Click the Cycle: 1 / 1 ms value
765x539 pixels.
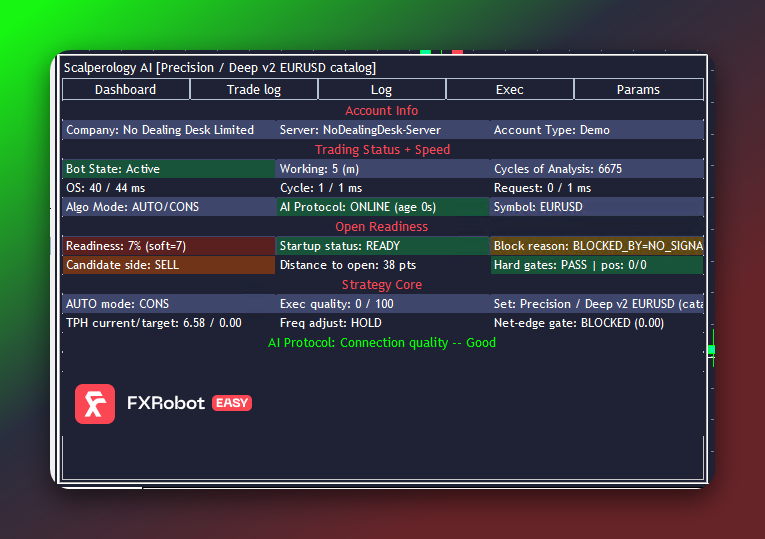pos(321,188)
